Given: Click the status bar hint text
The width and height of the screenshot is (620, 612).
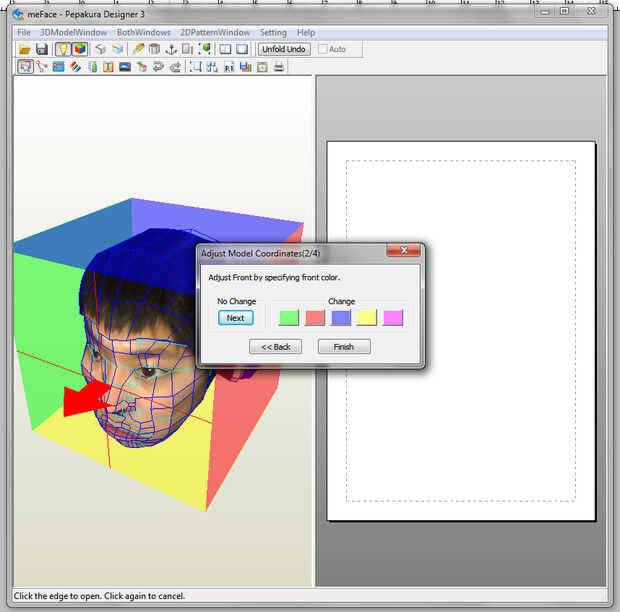Looking at the screenshot, I should point(99,596).
